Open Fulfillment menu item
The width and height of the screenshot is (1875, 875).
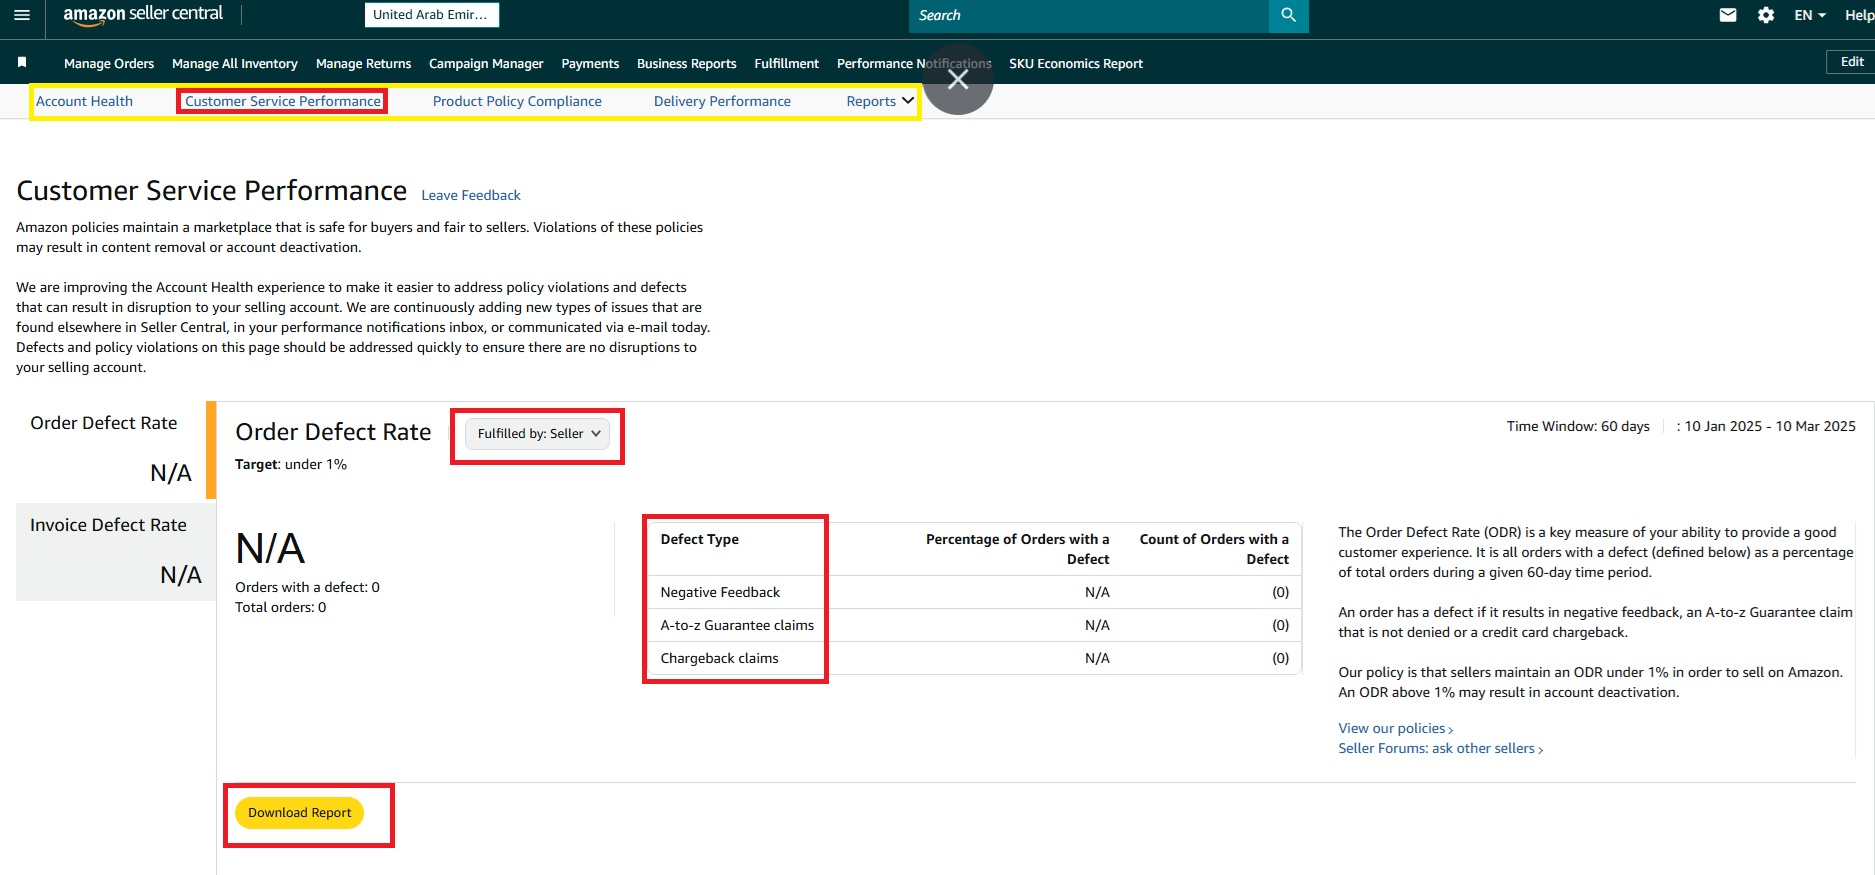pos(787,63)
